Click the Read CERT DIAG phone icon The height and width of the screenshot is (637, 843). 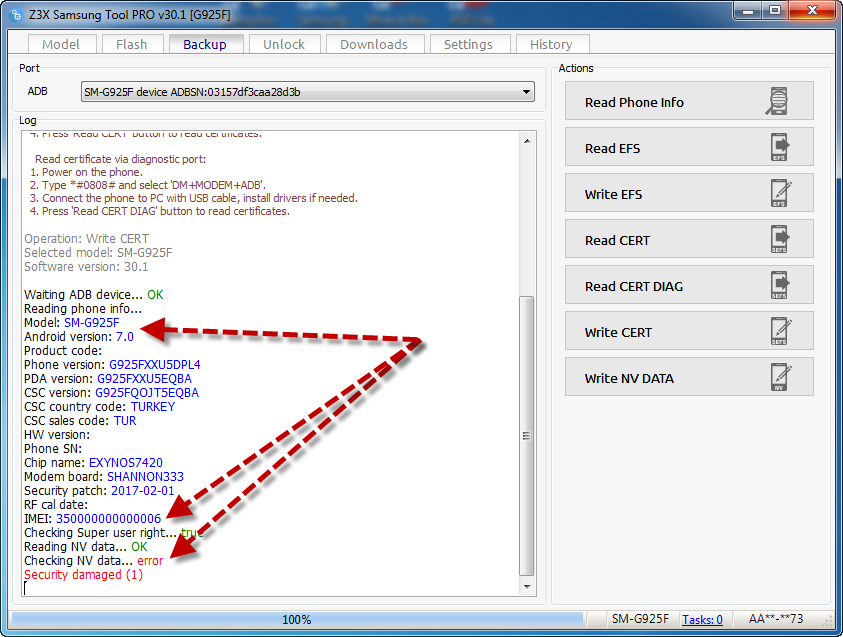pyautogui.click(x=780, y=285)
